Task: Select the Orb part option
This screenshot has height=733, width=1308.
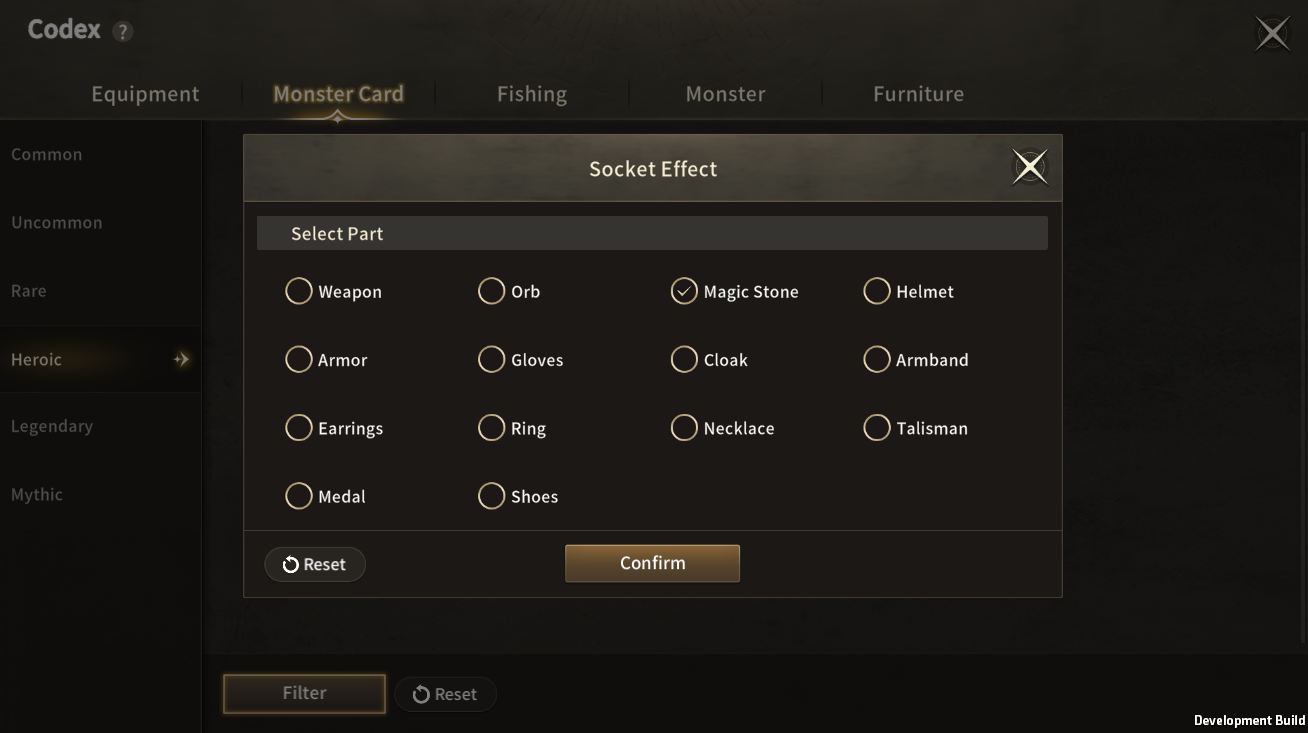Action: 491,291
